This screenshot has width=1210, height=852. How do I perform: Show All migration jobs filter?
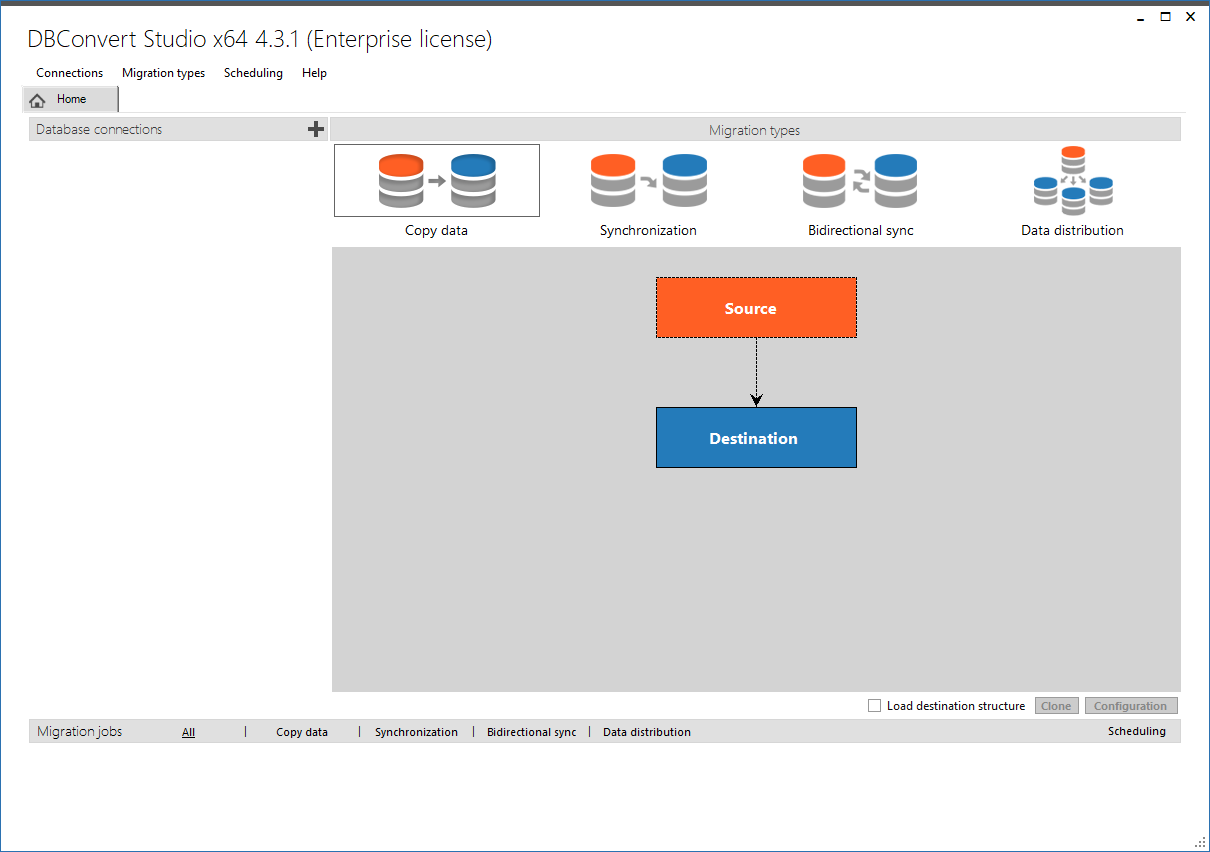(189, 732)
